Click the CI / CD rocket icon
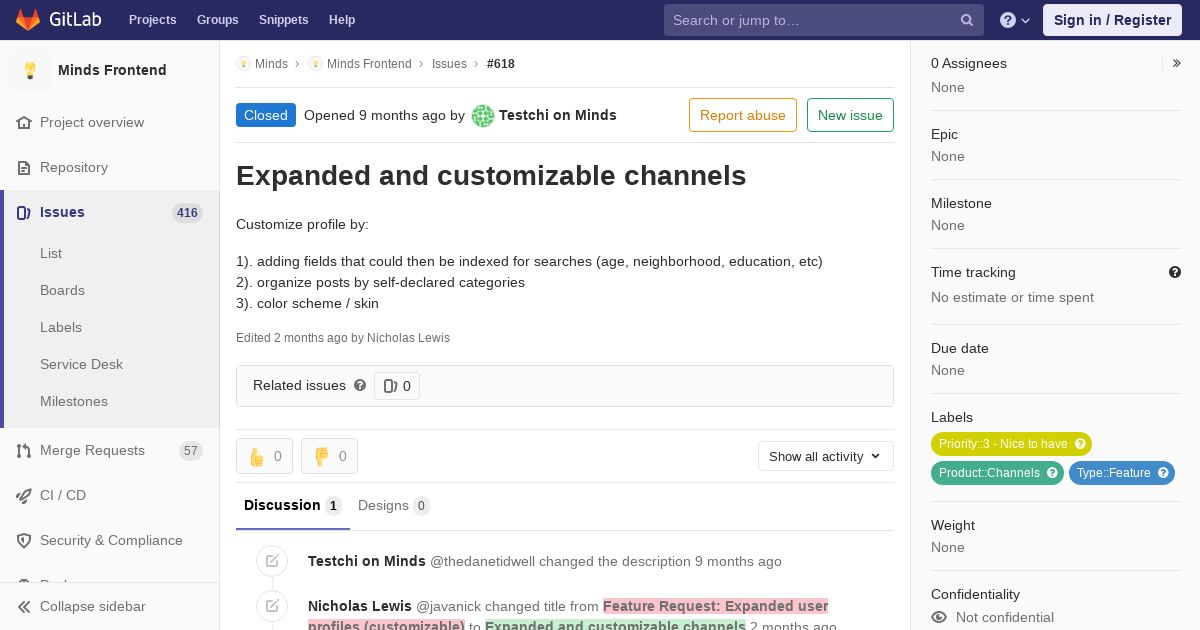The width and height of the screenshot is (1200, 630). [24, 496]
